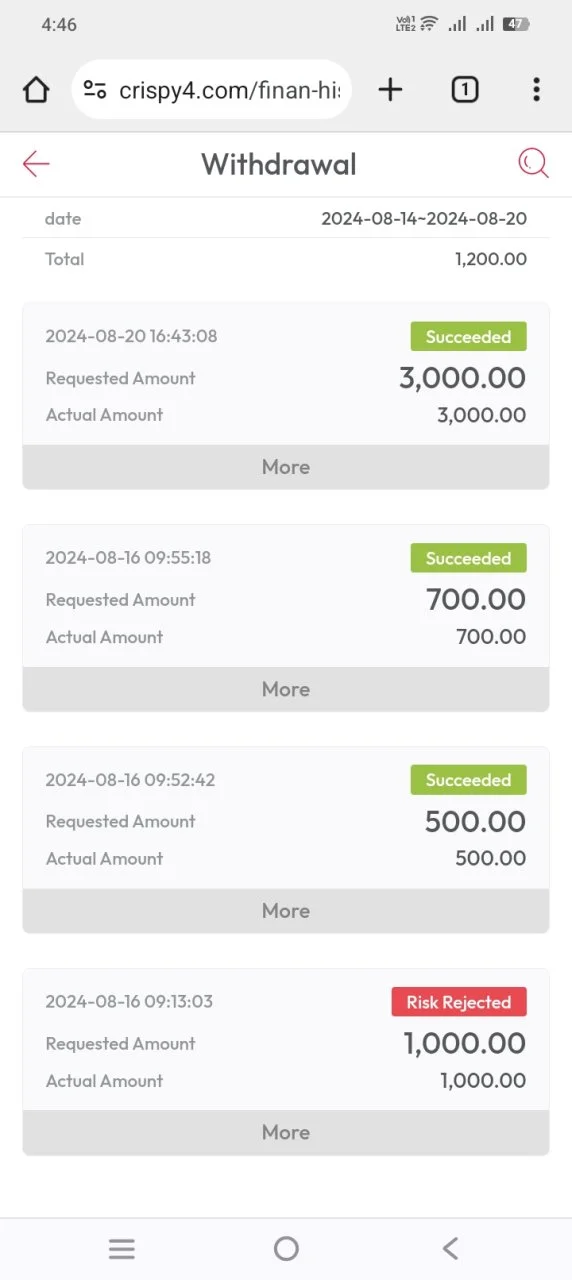Tap the Risk Rejected status badge
572x1280 pixels.
pos(458,1002)
